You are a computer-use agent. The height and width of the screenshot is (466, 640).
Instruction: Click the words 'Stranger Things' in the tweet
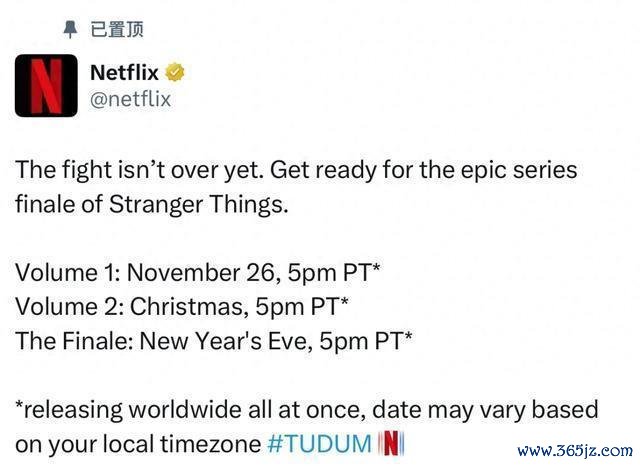tap(198, 204)
